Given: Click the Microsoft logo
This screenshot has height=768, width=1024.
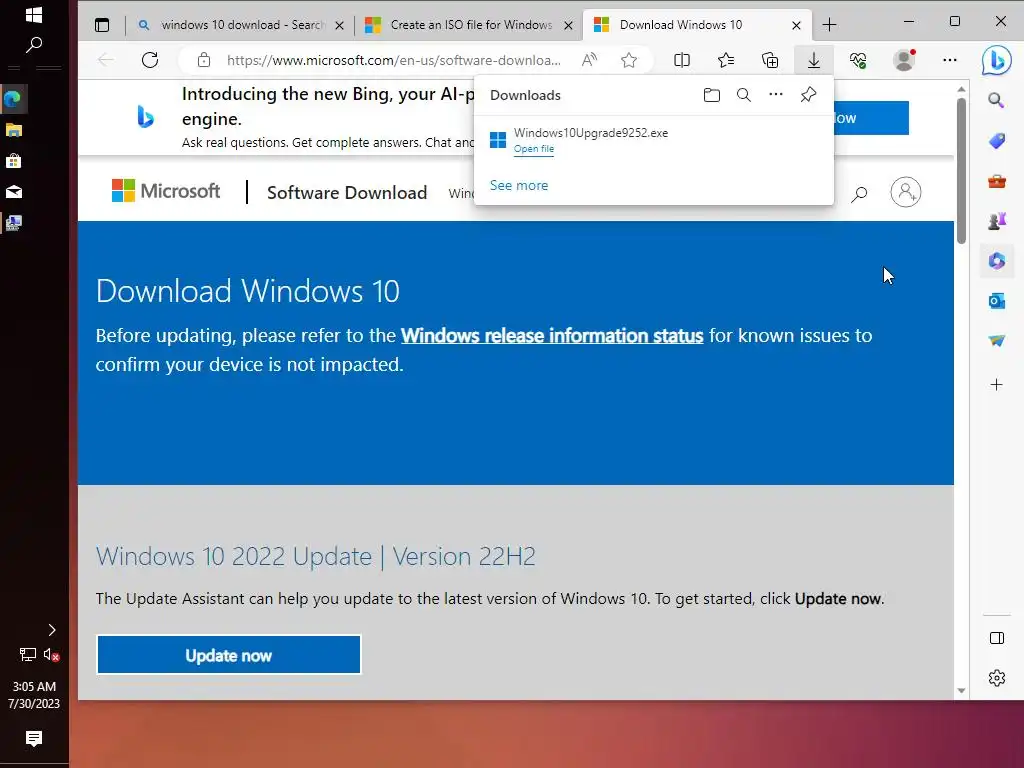Looking at the screenshot, I should coord(166,191).
